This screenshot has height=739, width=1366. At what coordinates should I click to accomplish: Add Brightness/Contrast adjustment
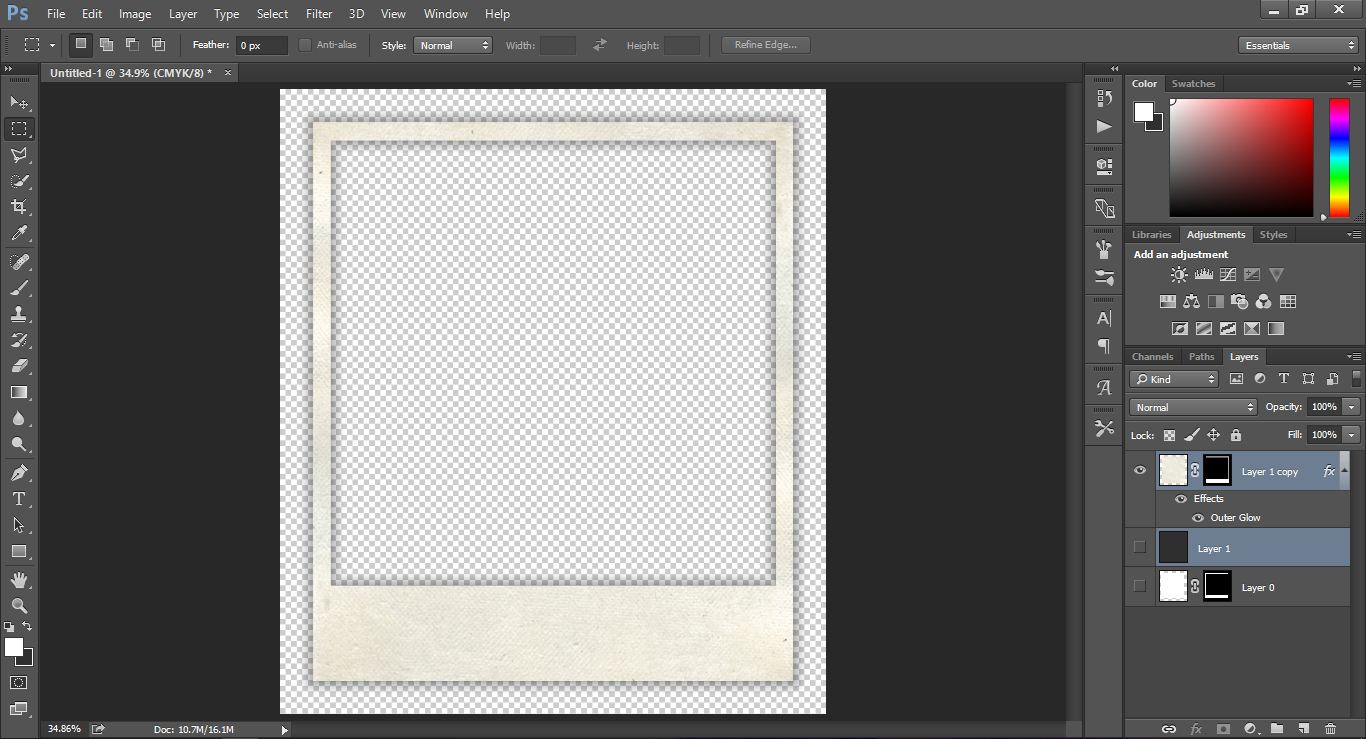[1179, 275]
